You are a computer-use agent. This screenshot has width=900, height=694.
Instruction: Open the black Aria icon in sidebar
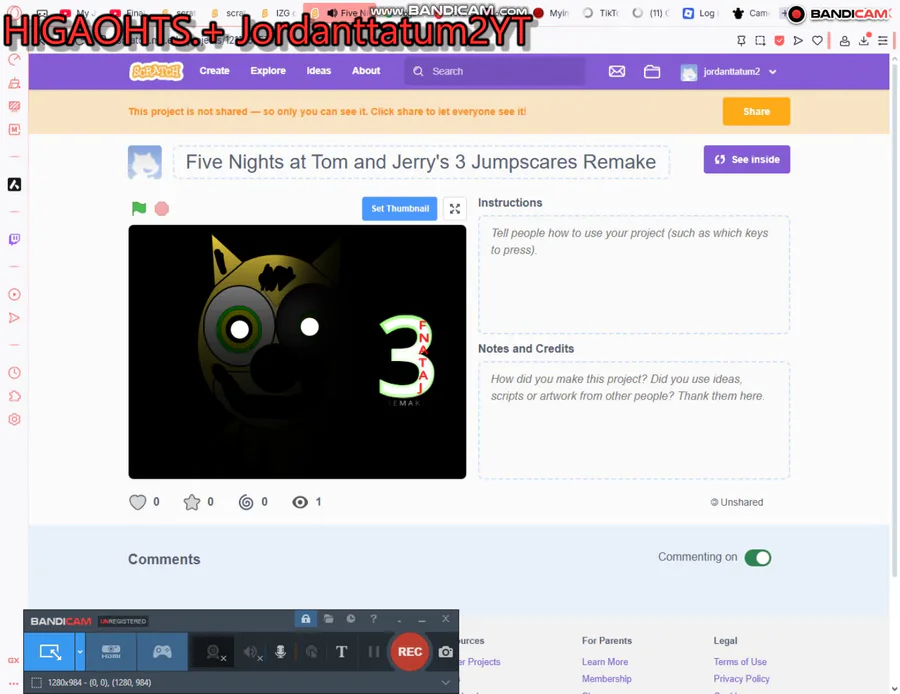pos(14,184)
